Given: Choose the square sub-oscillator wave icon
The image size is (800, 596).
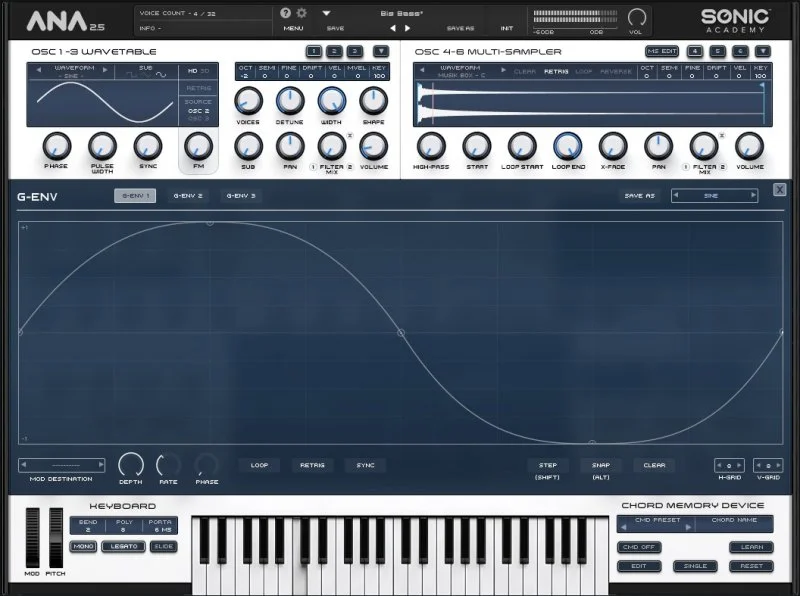Looking at the screenshot, I should tap(132, 75).
